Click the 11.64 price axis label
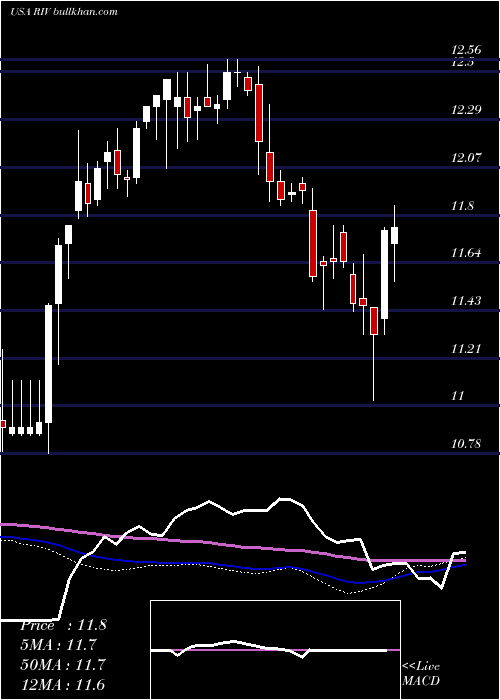This screenshot has width=500, height=700. pyautogui.click(x=466, y=253)
